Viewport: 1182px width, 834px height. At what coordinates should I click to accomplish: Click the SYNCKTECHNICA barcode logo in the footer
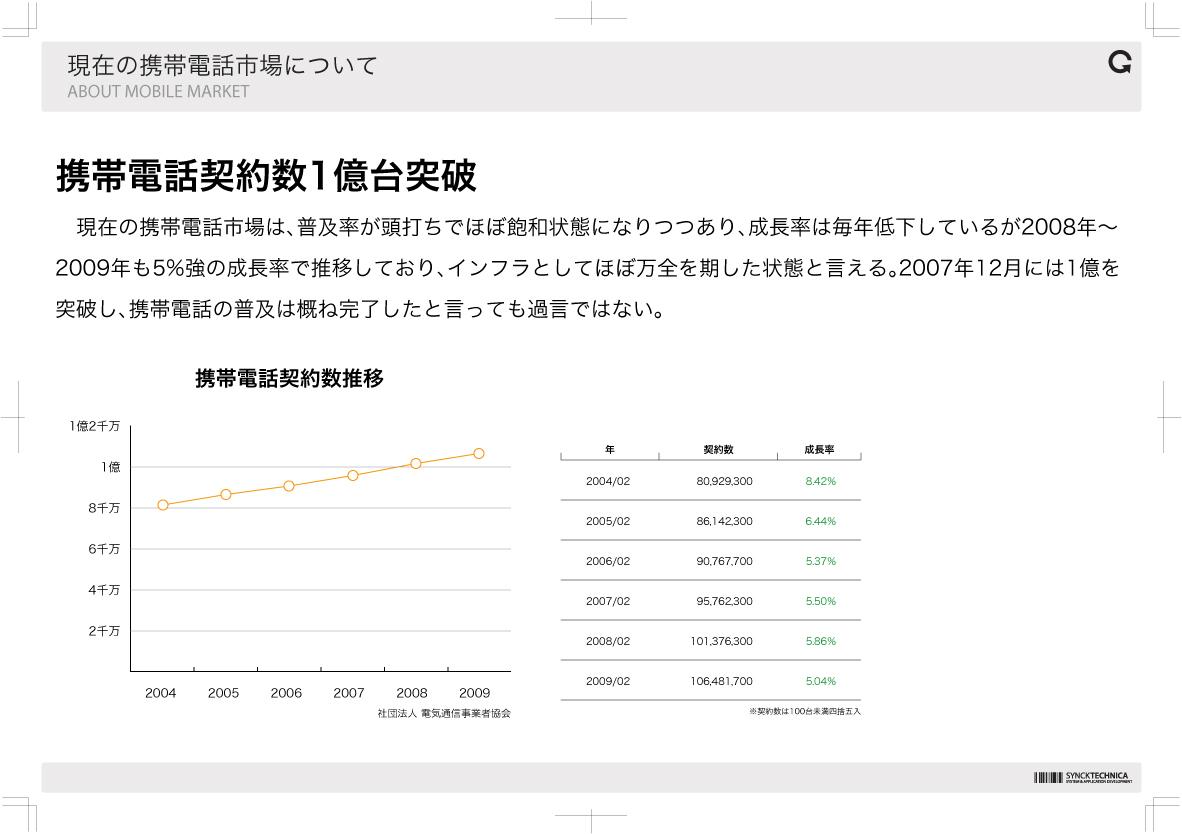coord(1082,777)
